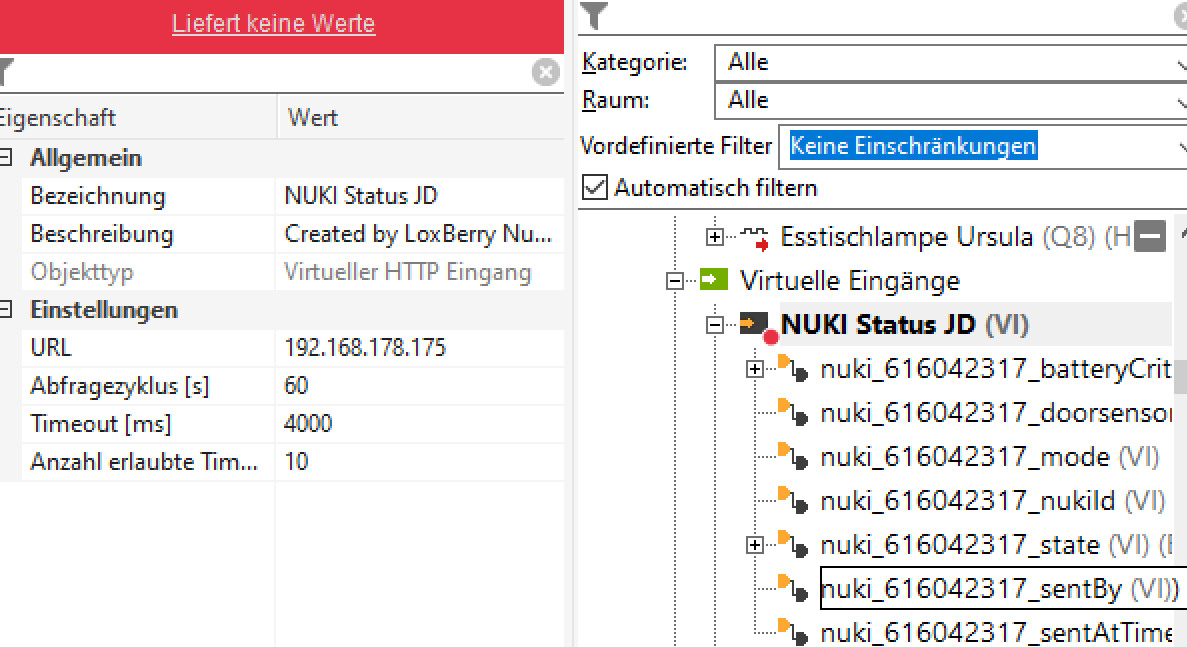Select the filter funnel icon in properties panel
The width and height of the screenshot is (1187, 647).
point(6,72)
